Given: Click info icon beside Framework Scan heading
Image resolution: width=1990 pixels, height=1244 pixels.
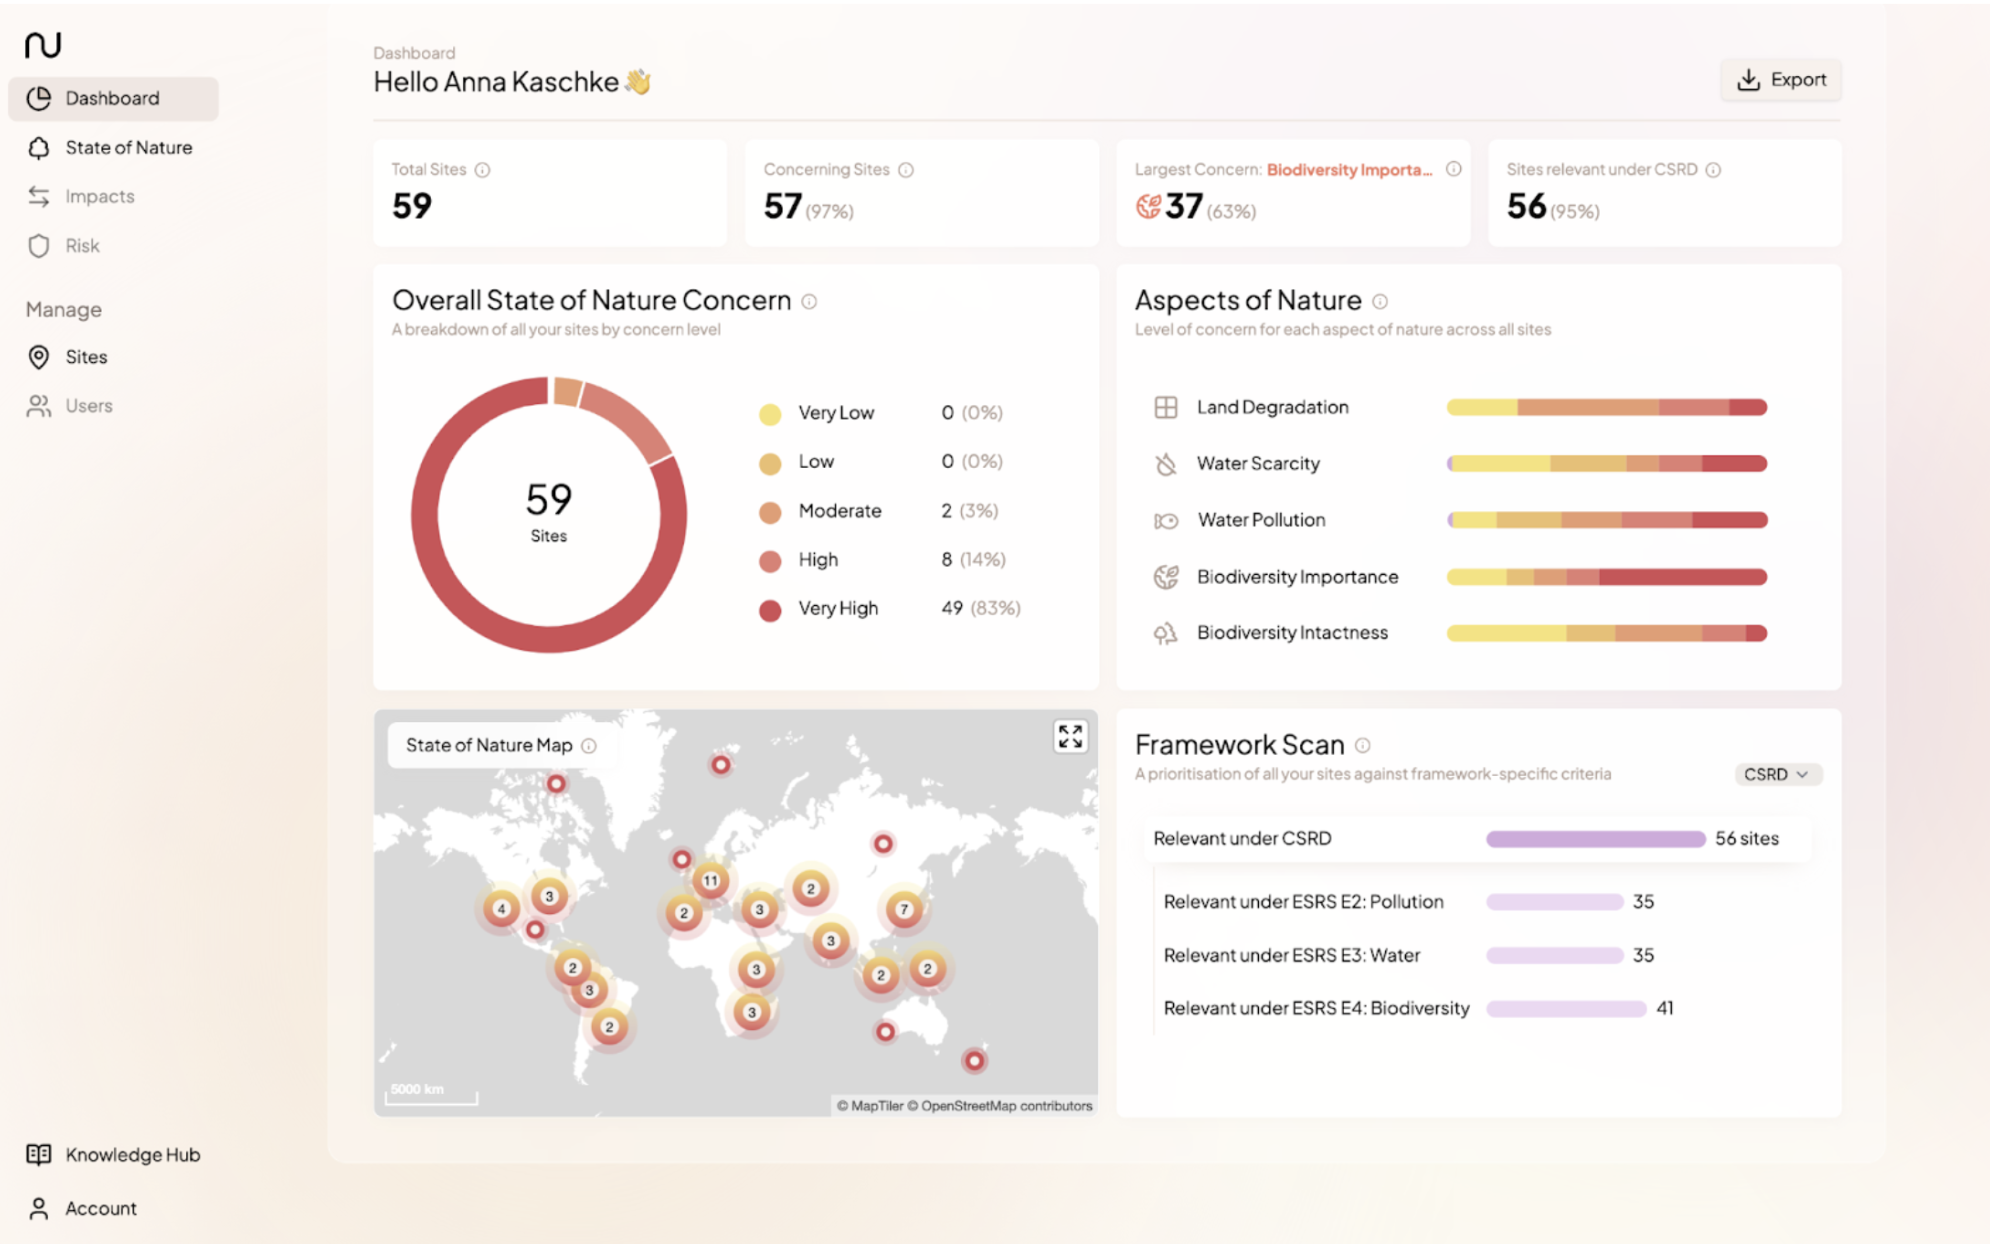Looking at the screenshot, I should [x=1363, y=745].
